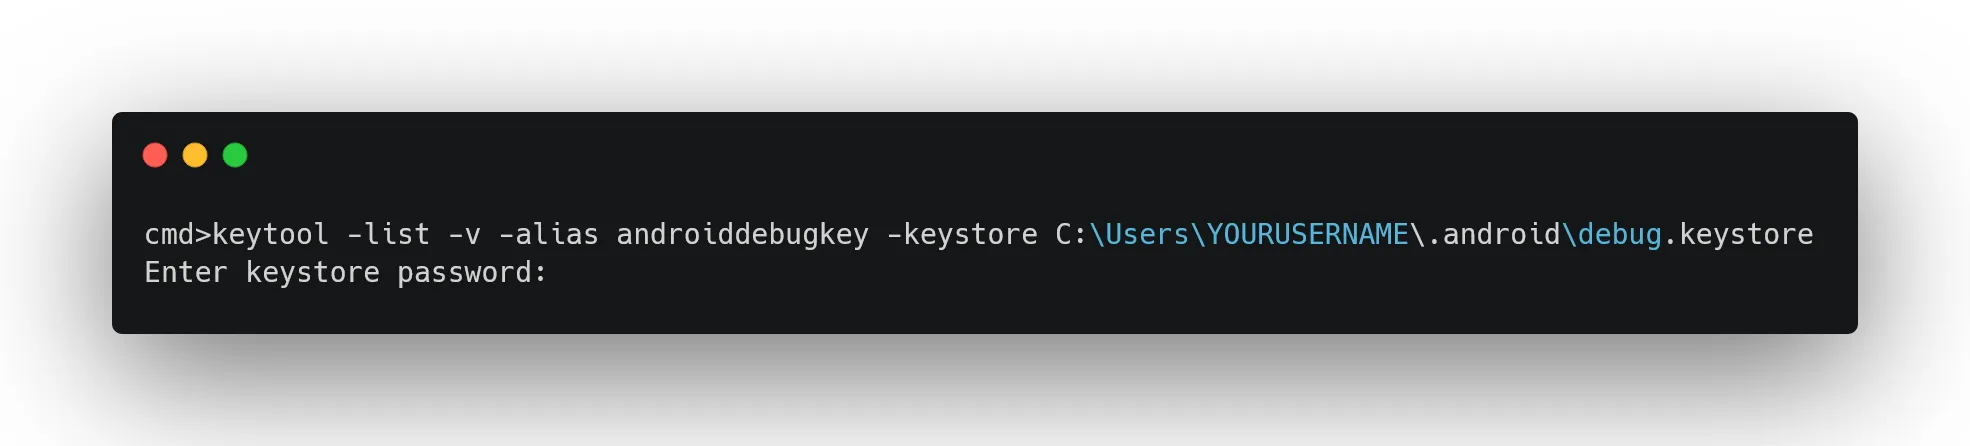The width and height of the screenshot is (1970, 446).
Task: Click the blue \debug path segment
Action: click(1612, 235)
